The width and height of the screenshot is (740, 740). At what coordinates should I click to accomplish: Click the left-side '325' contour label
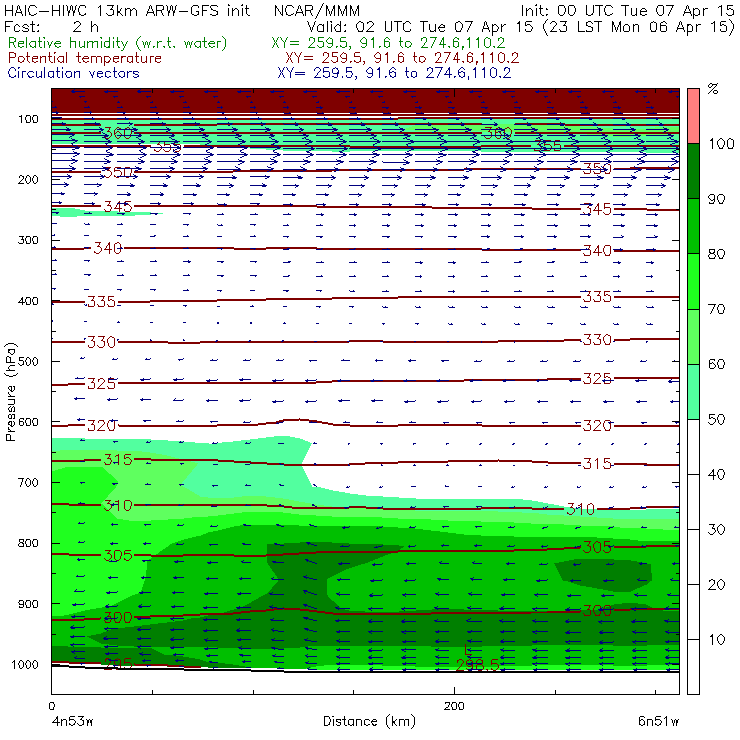coord(101,383)
